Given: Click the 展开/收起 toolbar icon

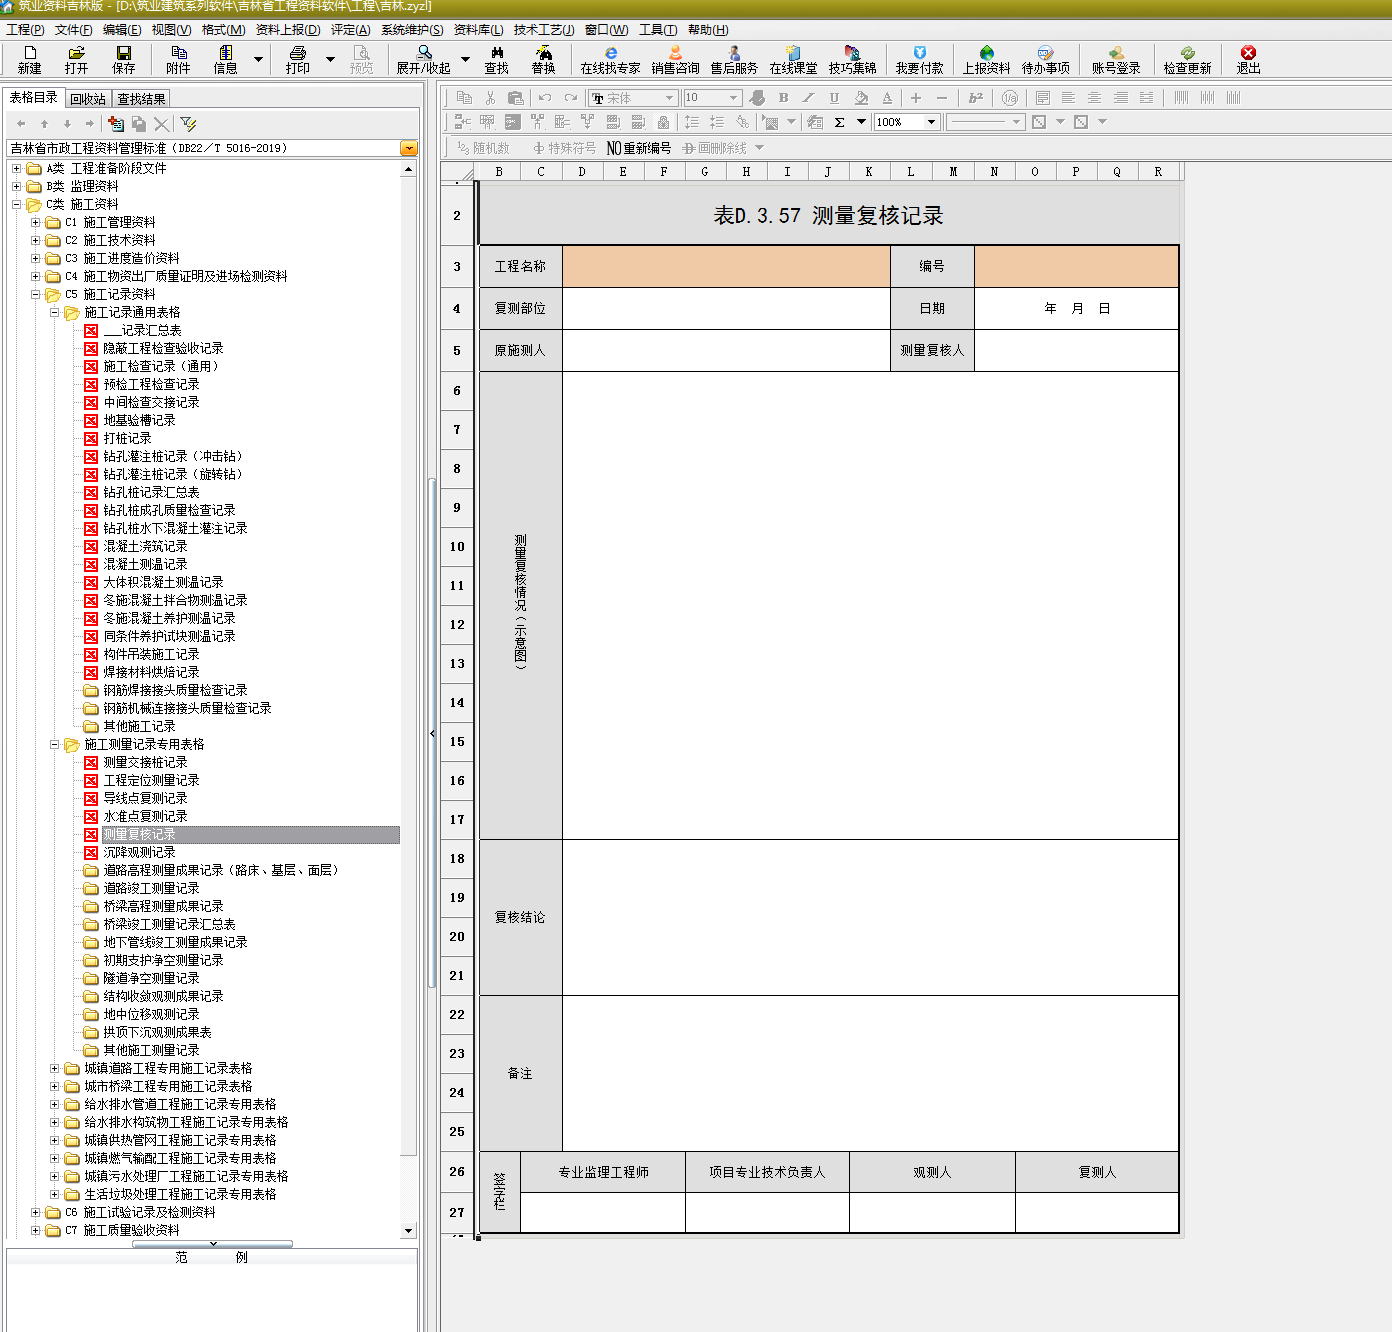Looking at the screenshot, I should [424, 59].
